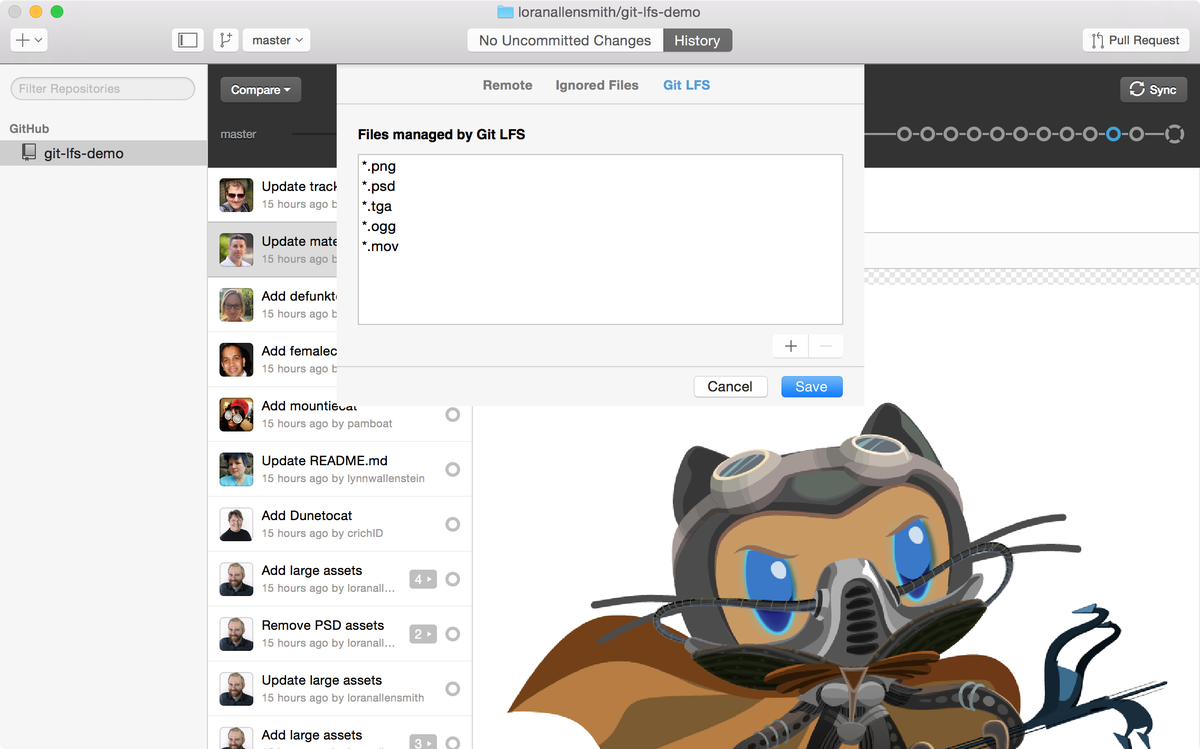Screen dimensions: 1200x749
Task: Open the plus dropdown in the top-left corner
Action: [x=28, y=39]
